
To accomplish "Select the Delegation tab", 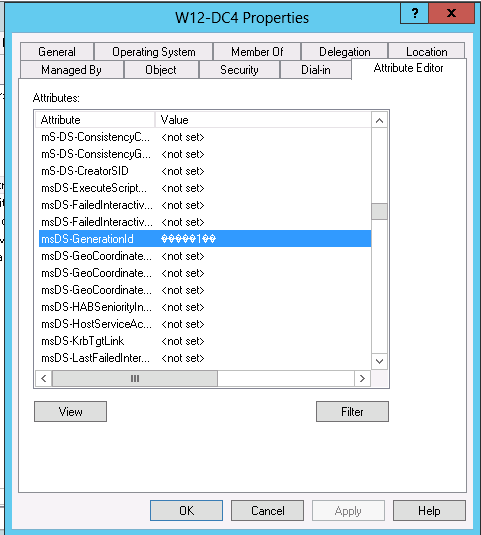I will pos(345,52).
